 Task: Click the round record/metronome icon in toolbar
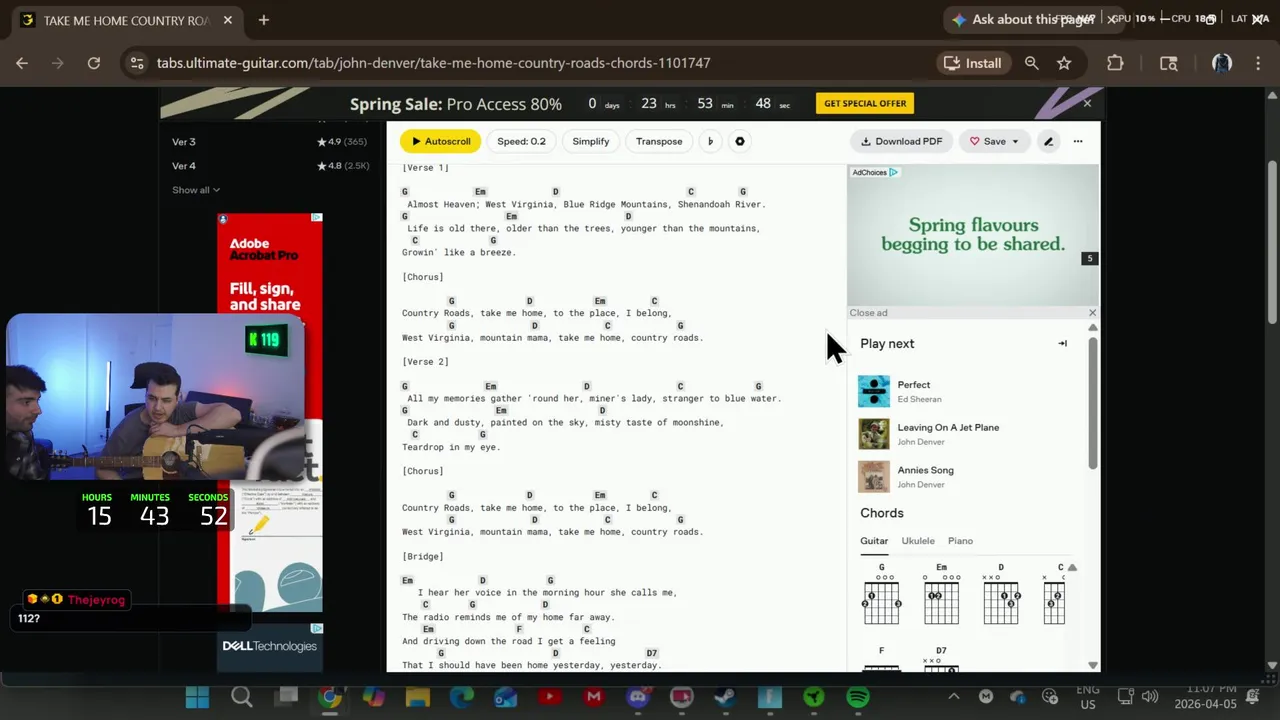pos(740,141)
